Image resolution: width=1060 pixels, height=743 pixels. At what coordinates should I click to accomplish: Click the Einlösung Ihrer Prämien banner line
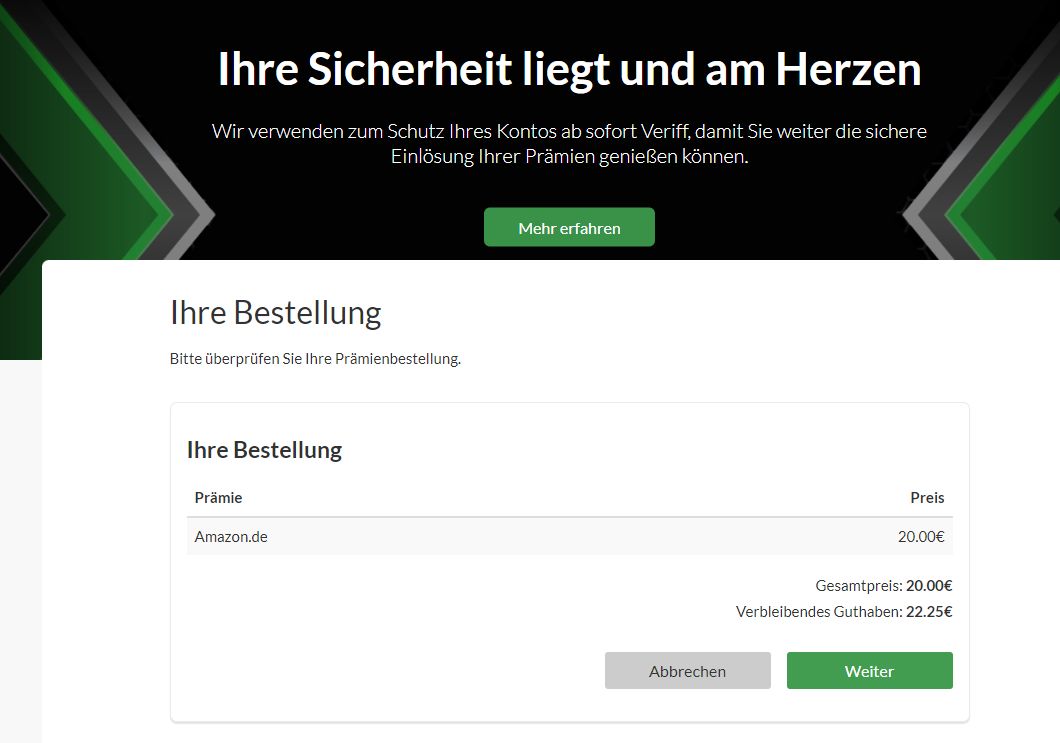click(x=569, y=157)
